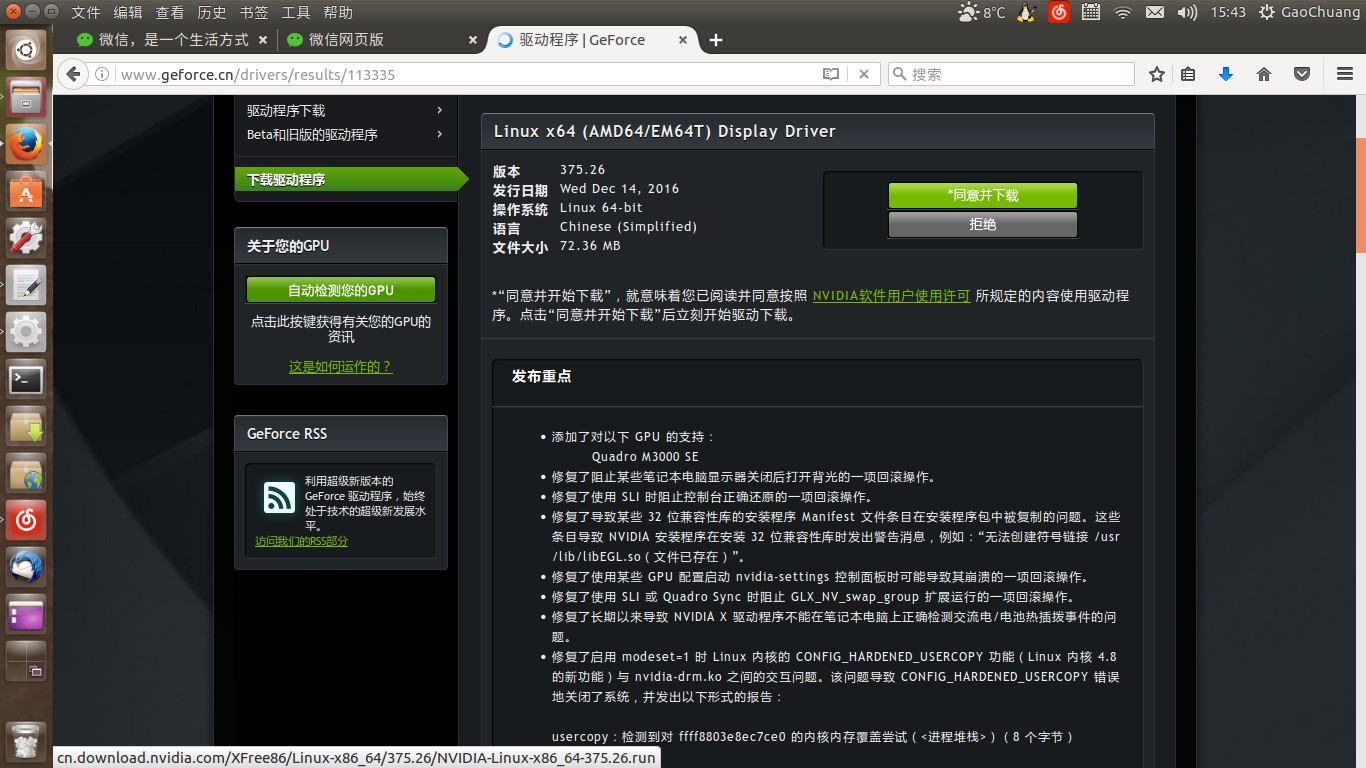This screenshot has width=1366, height=768.
Task: Click the green 同意并下载 button
Action: tap(983, 195)
